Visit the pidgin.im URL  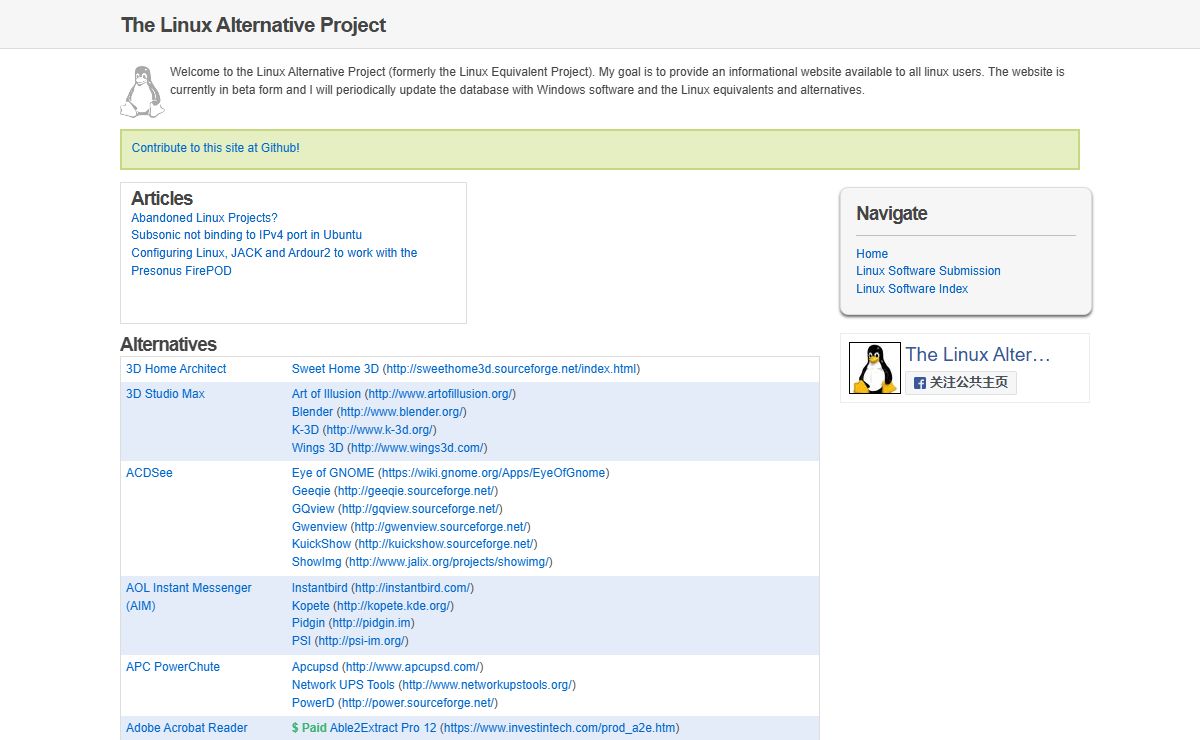[x=372, y=623]
